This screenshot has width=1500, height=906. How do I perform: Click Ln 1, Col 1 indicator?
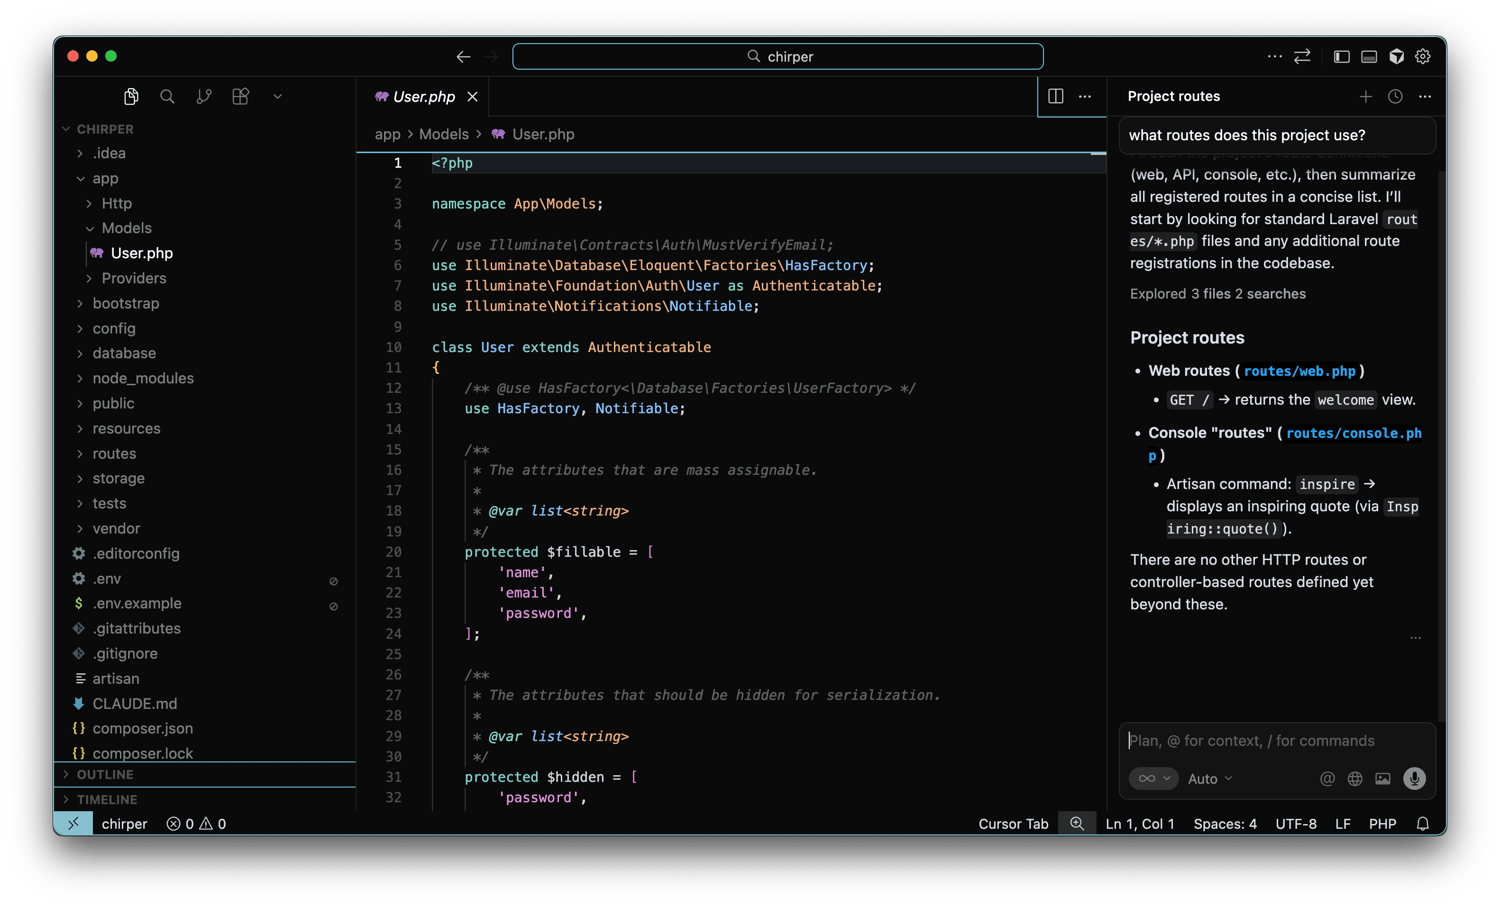[x=1140, y=824]
